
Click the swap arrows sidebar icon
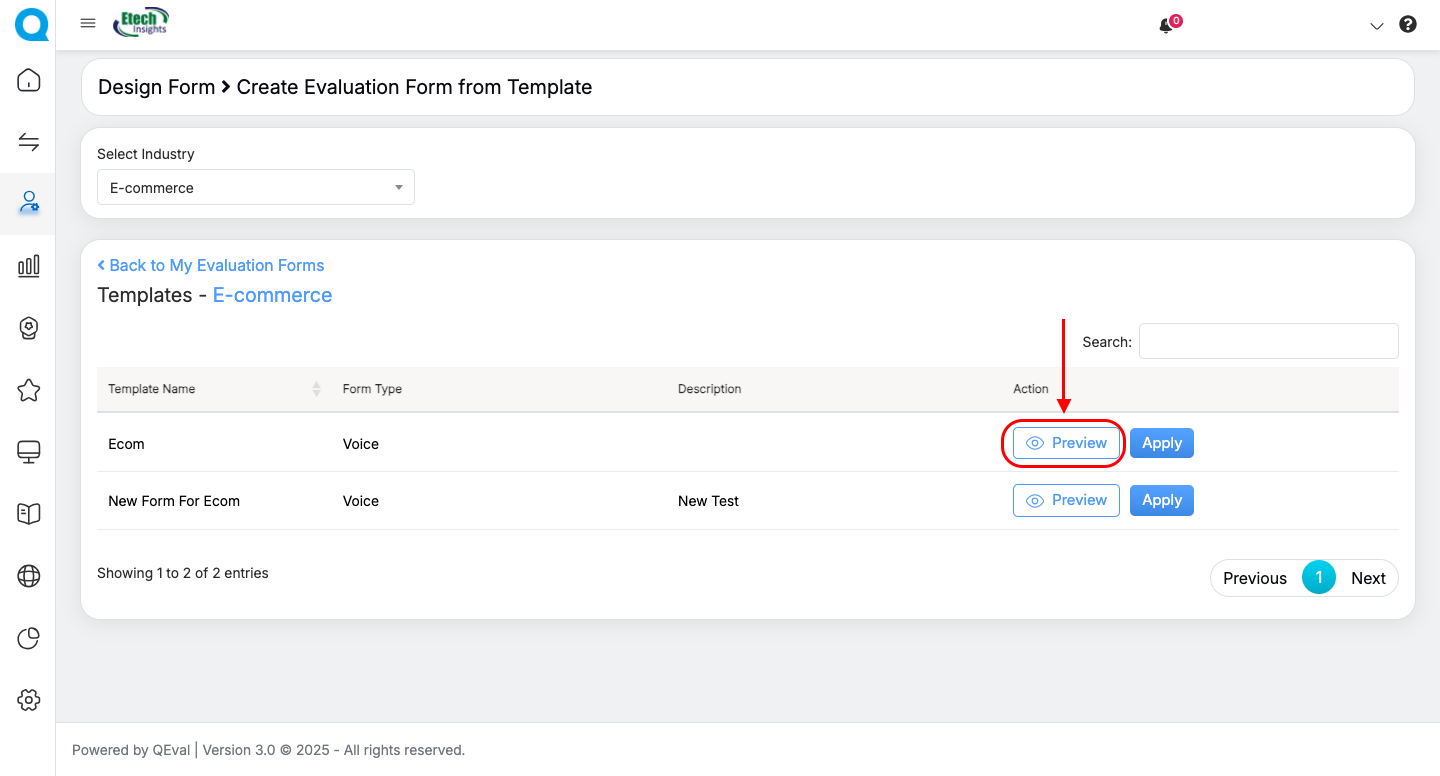pos(29,142)
